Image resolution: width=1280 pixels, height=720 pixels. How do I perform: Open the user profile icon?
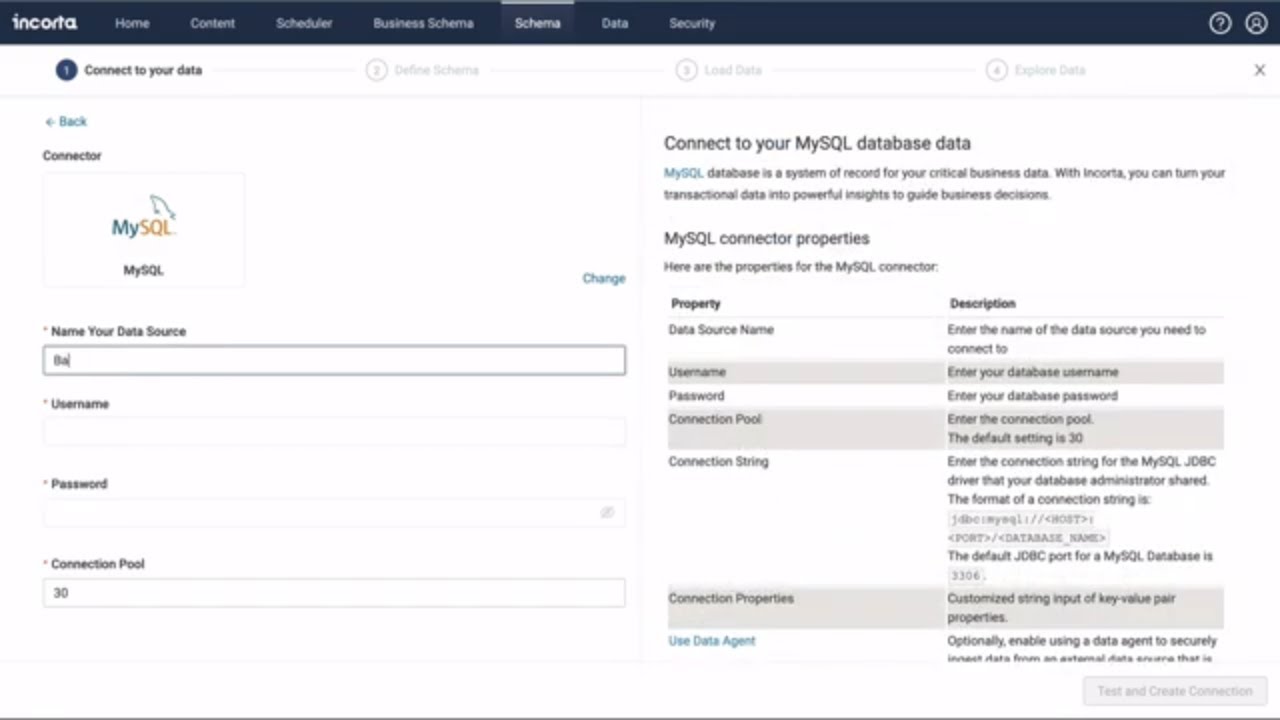pos(1256,23)
